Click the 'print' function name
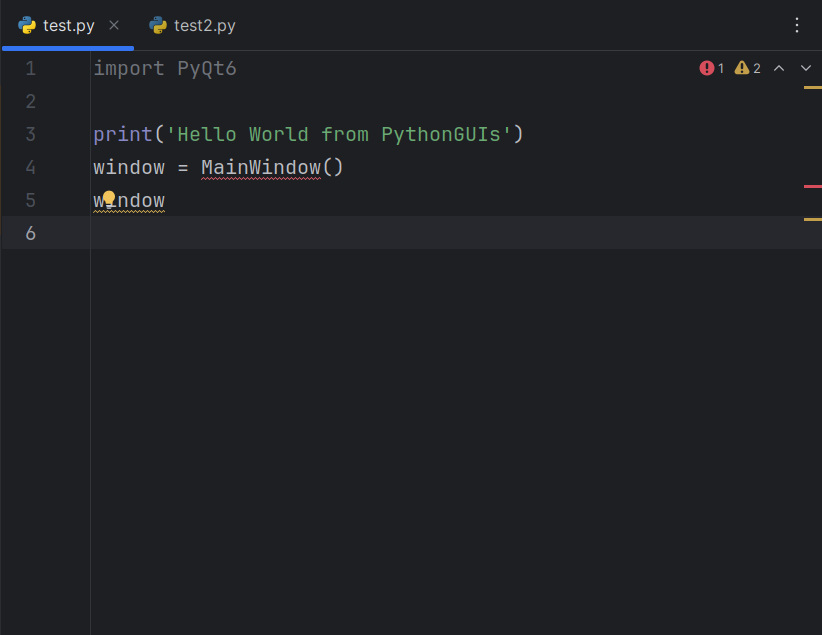The image size is (822, 635). click(x=123, y=135)
